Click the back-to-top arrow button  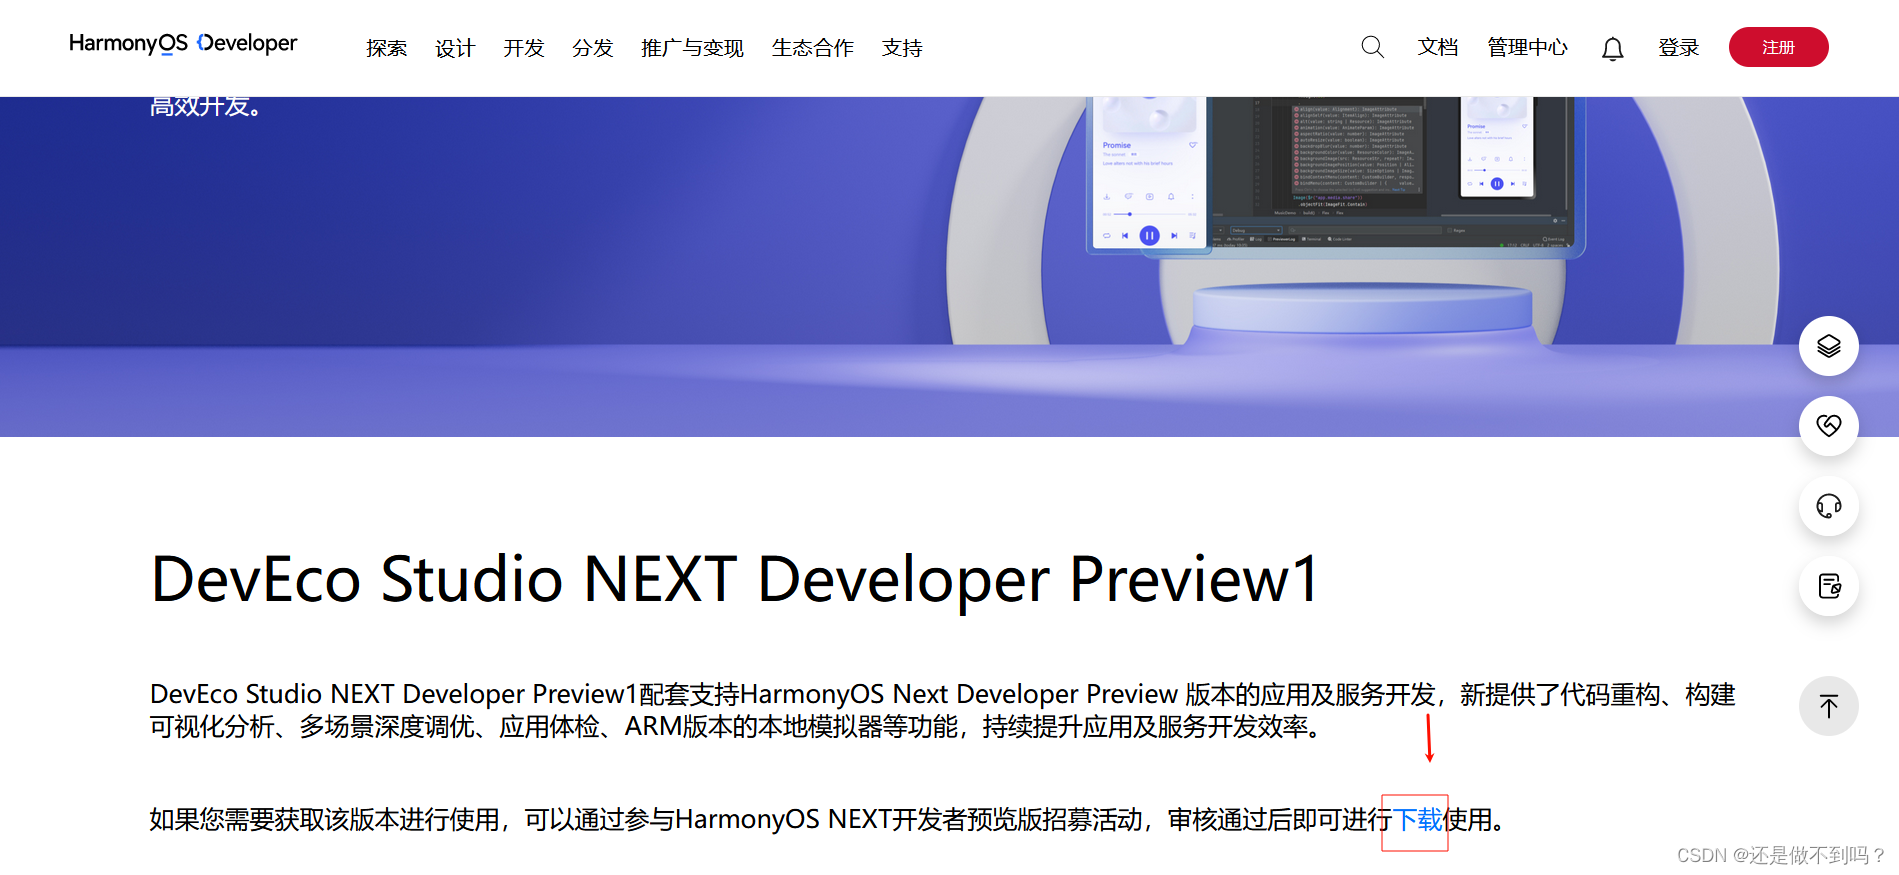pos(1828,706)
